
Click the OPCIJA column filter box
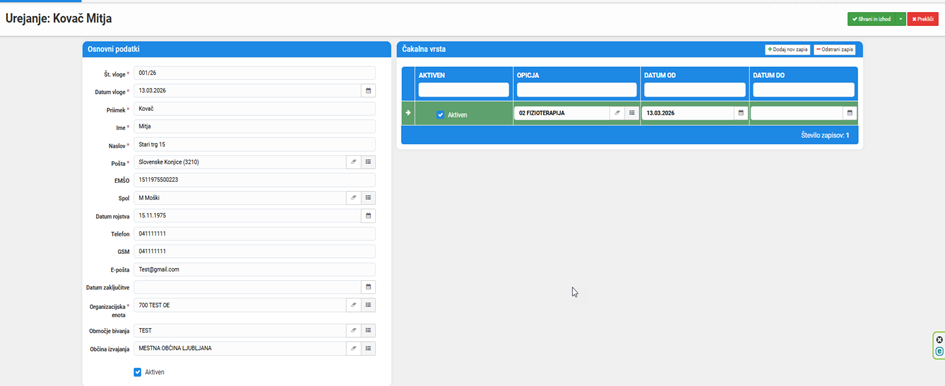576,90
